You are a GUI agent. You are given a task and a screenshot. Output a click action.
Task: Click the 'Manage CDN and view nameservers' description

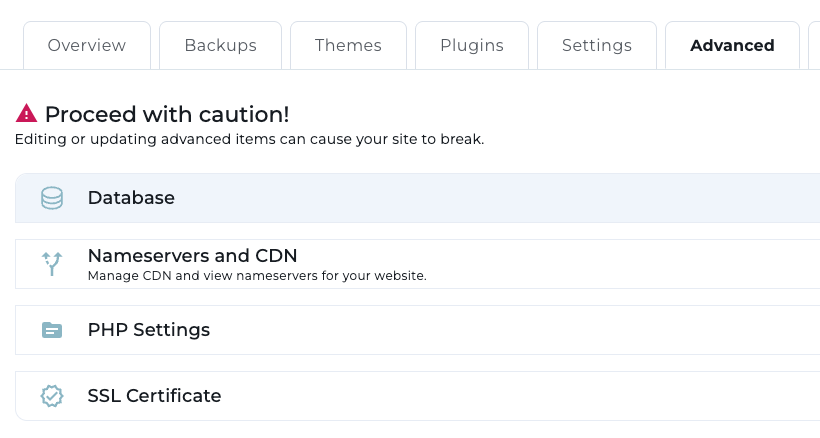pyautogui.click(x=257, y=276)
